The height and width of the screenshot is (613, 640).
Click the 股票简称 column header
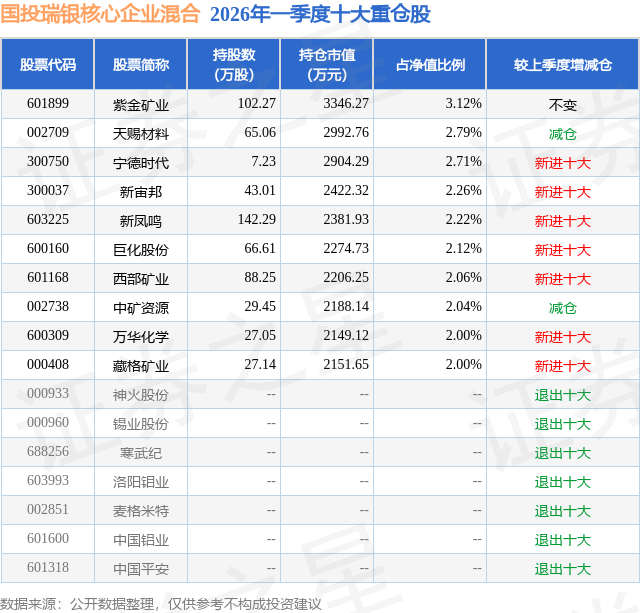click(x=141, y=64)
